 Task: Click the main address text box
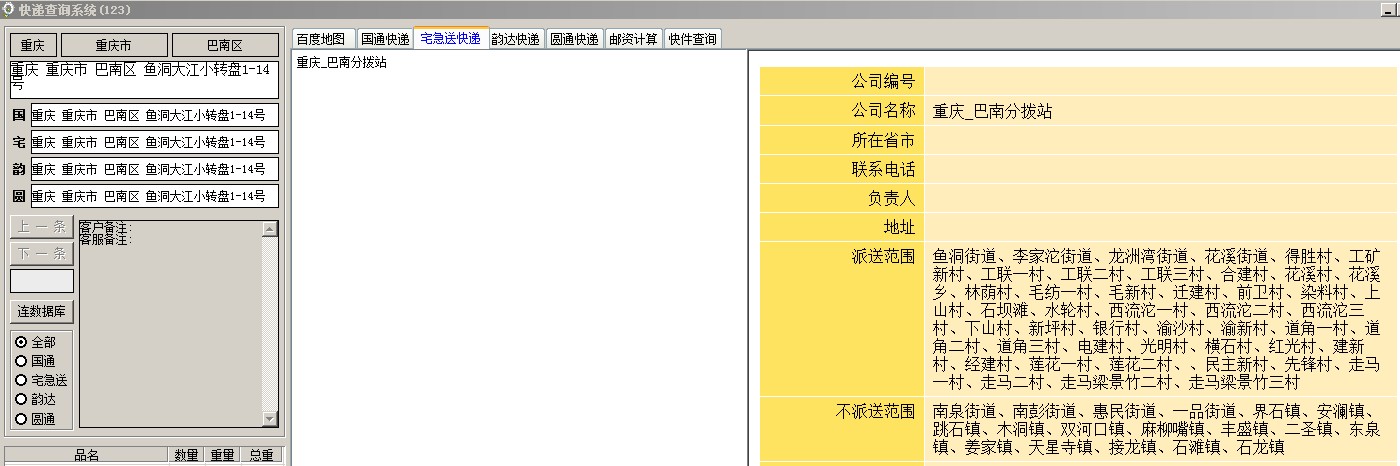pyautogui.click(x=144, y=80)
